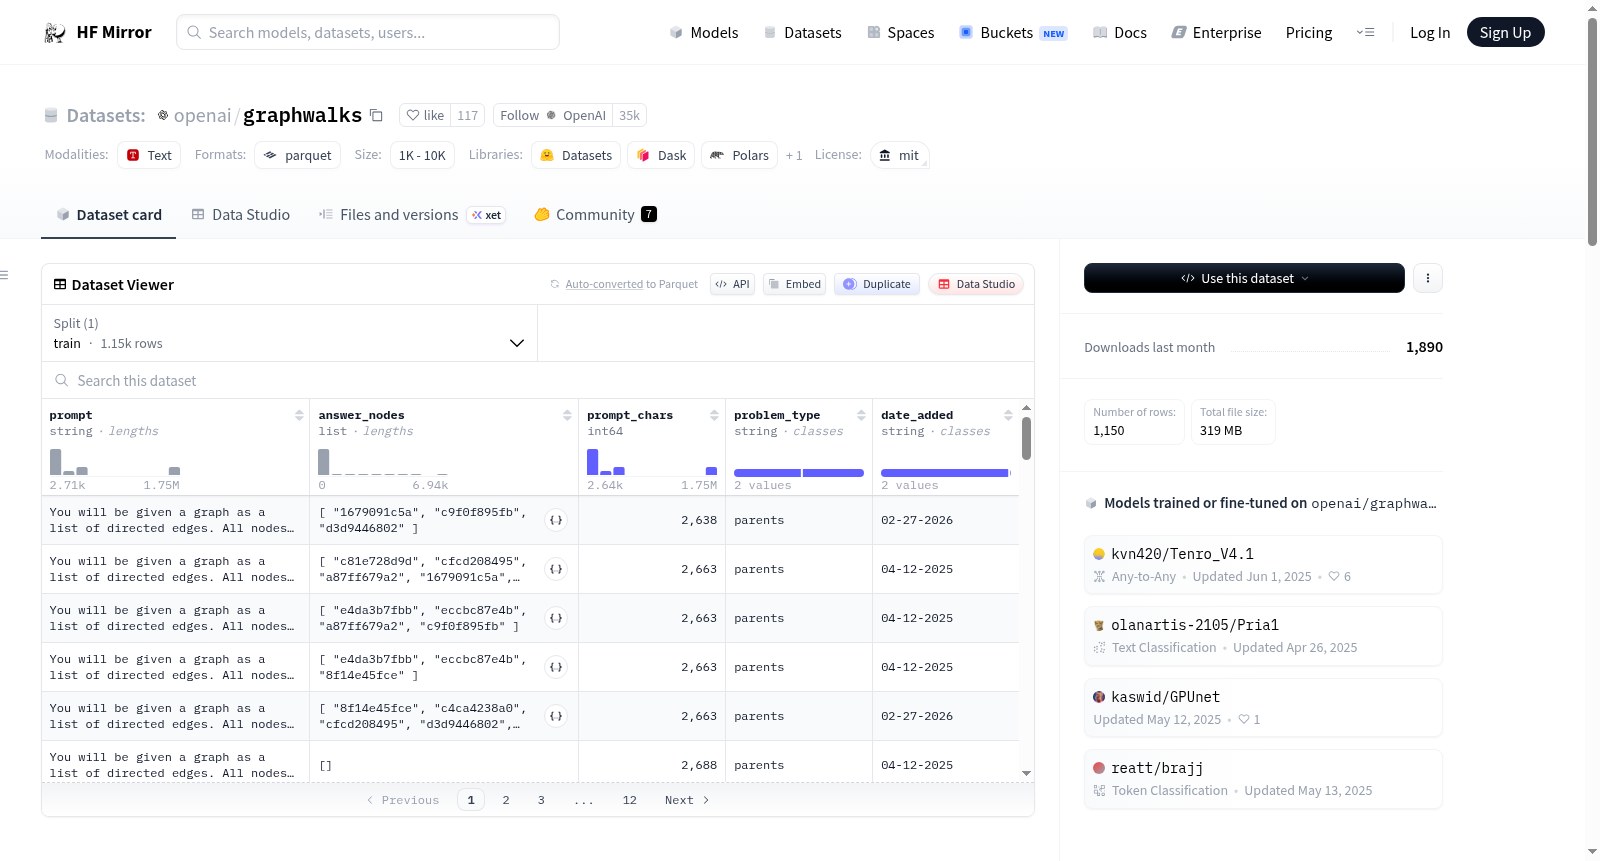Open the Data Studio tab
This screenshot has width=1600, height=861.
(241, 215)
